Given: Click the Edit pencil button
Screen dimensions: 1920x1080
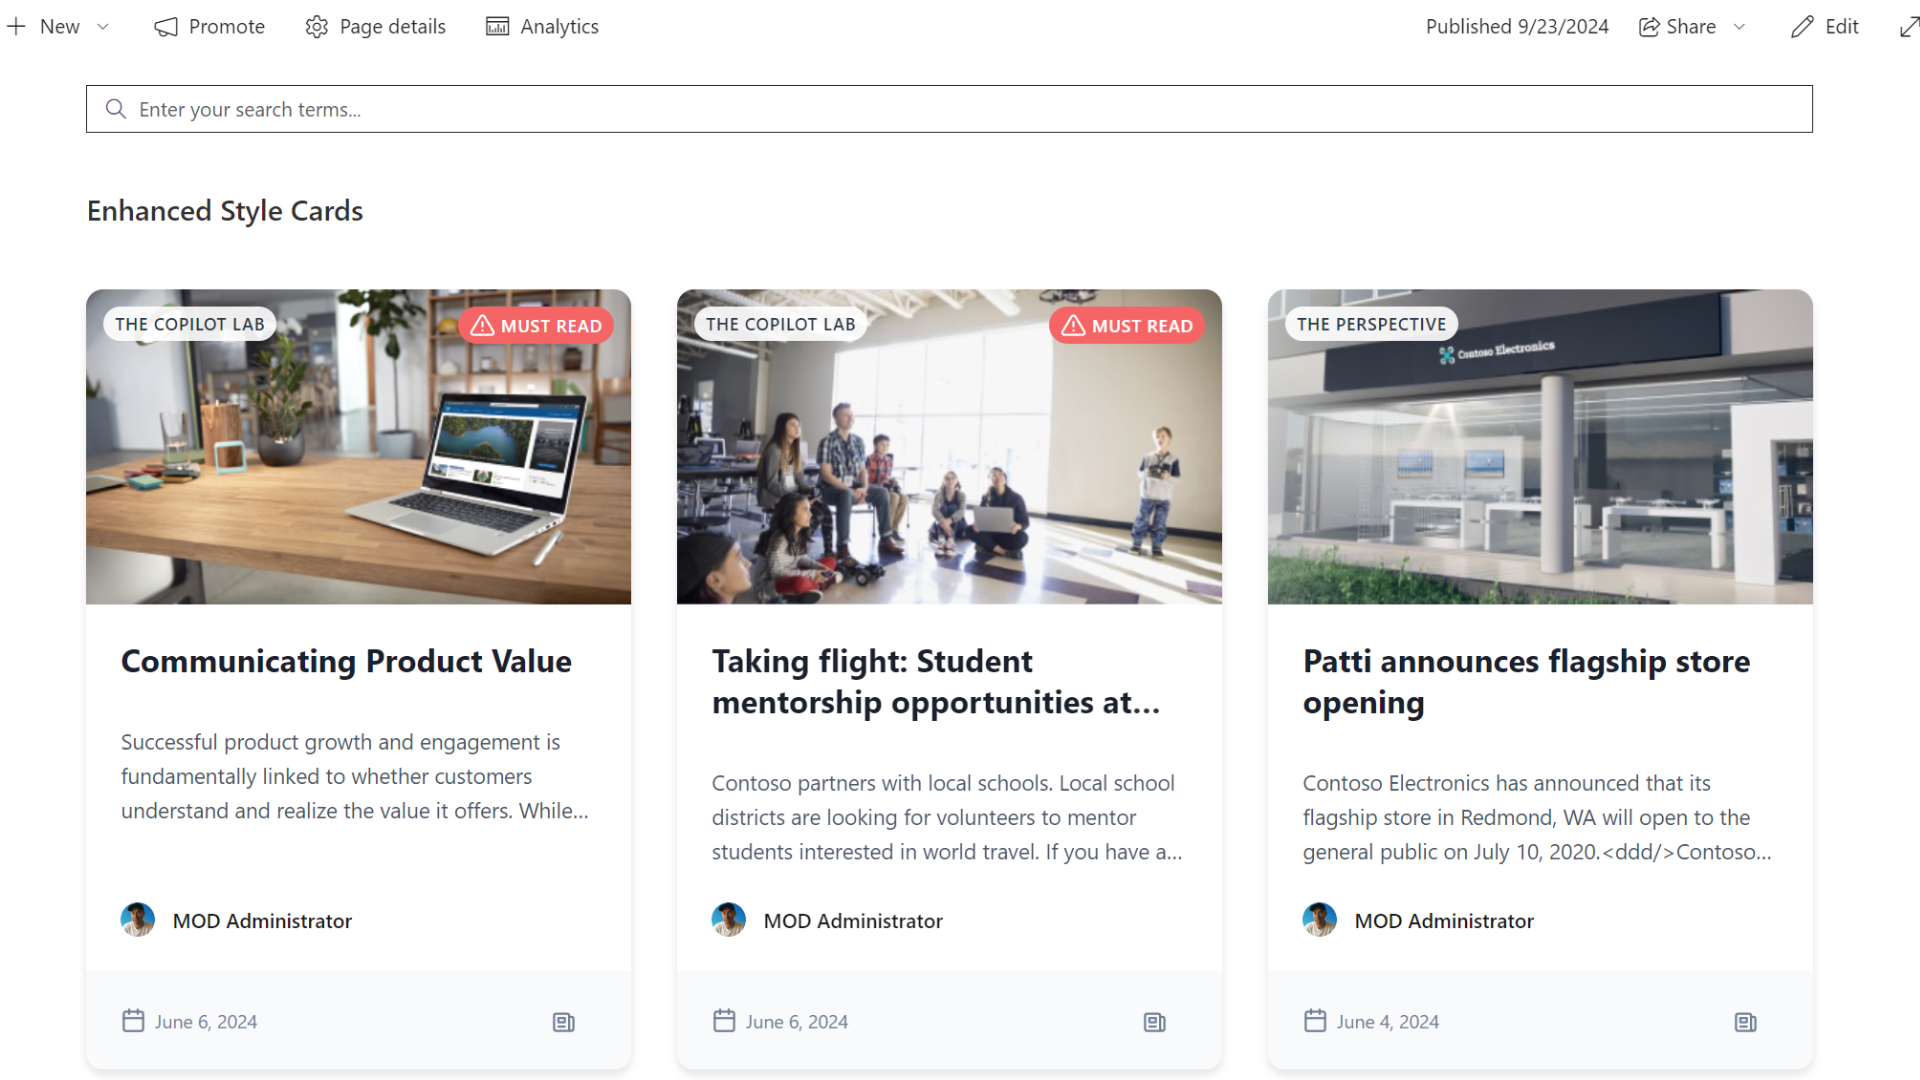Looking at the screenshot, I should 1825,27.
